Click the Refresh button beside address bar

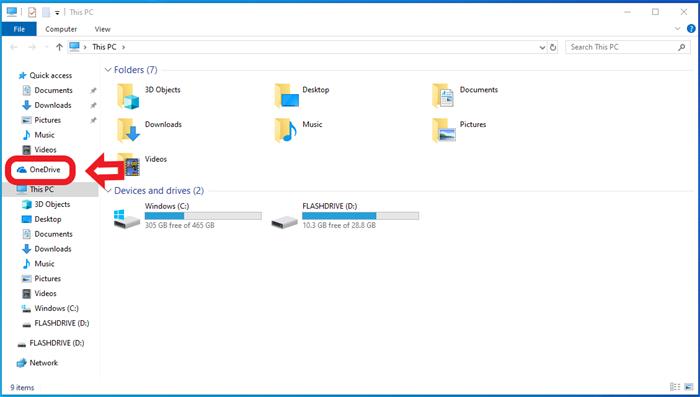[x=553, y=47]
